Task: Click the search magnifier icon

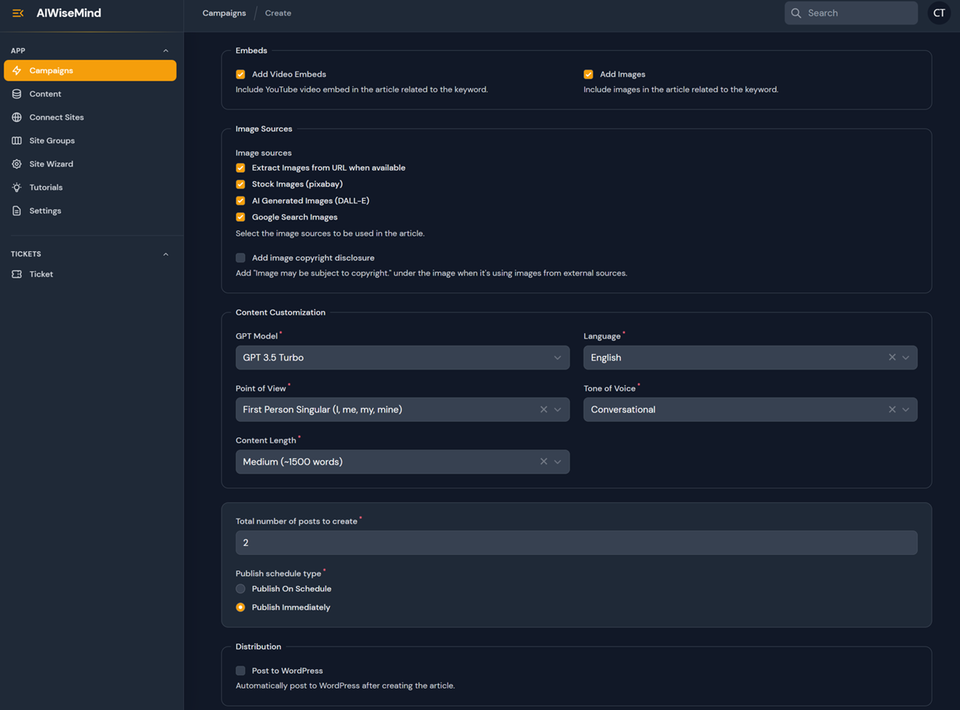Action: (796, 13)
